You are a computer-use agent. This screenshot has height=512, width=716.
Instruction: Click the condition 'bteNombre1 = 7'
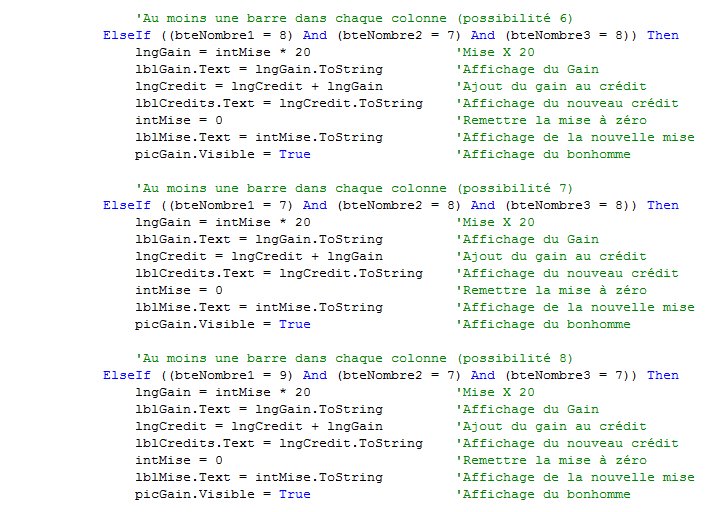[x=231, y=205]
